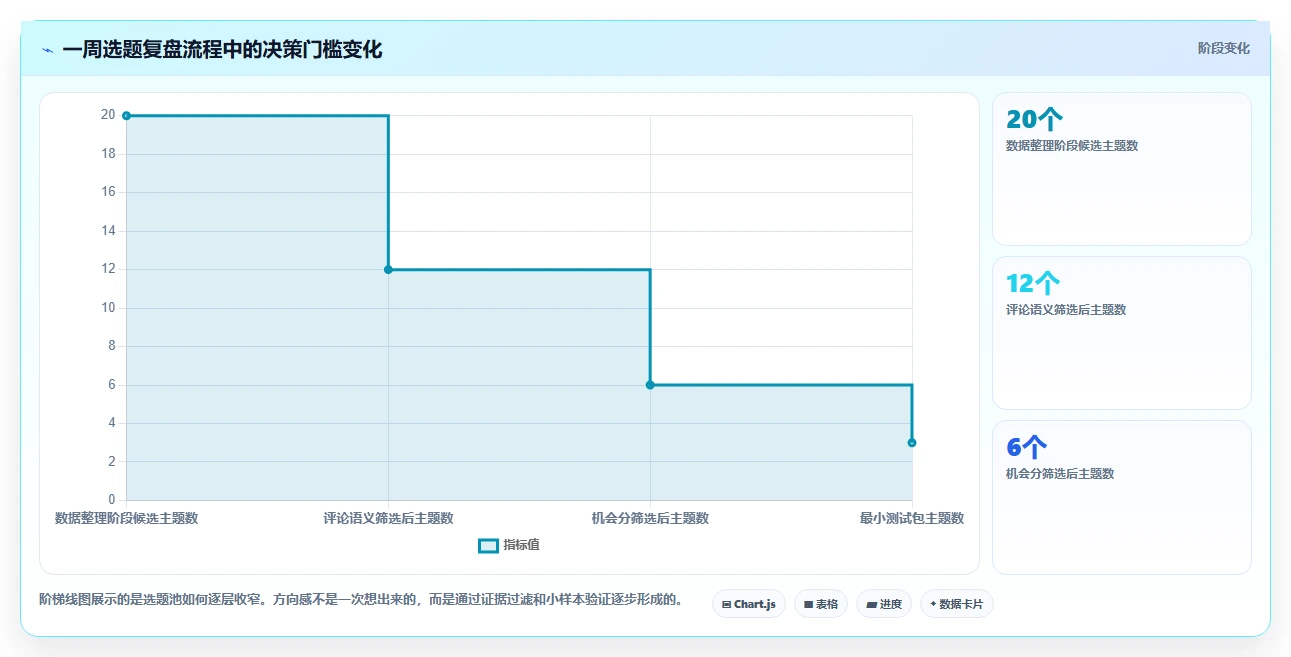Click the 阶段变化 label in the header
The width and height of the screenshot is (1291, 657).
[x=1224, y=48]
